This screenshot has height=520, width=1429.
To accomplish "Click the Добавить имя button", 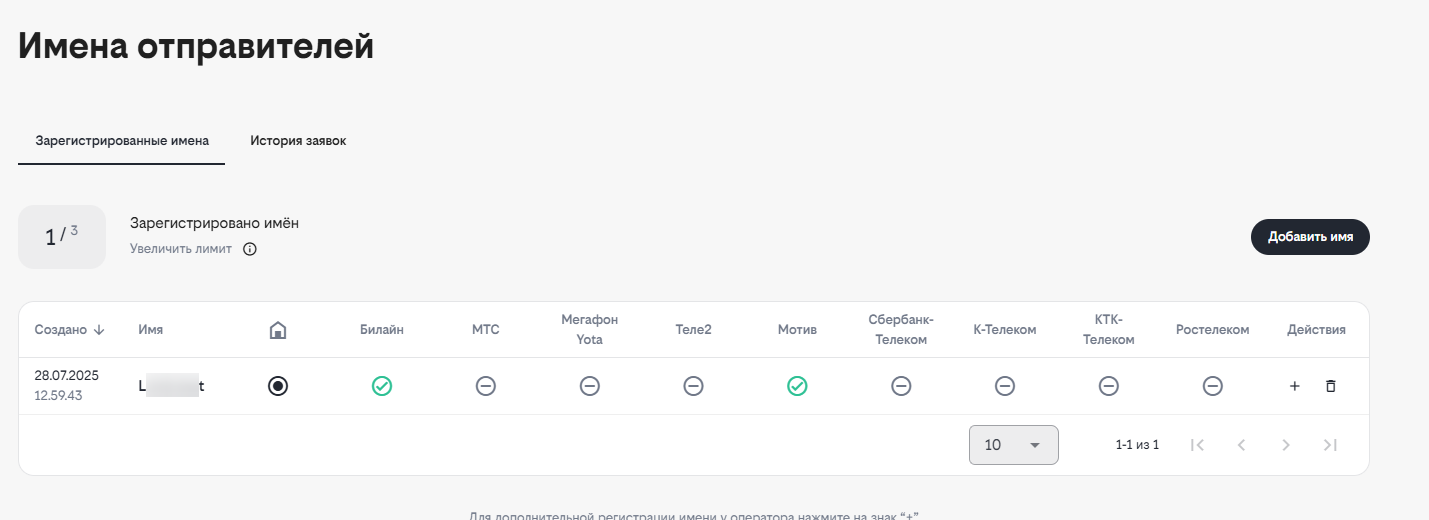I will (x=1310, y=237).
